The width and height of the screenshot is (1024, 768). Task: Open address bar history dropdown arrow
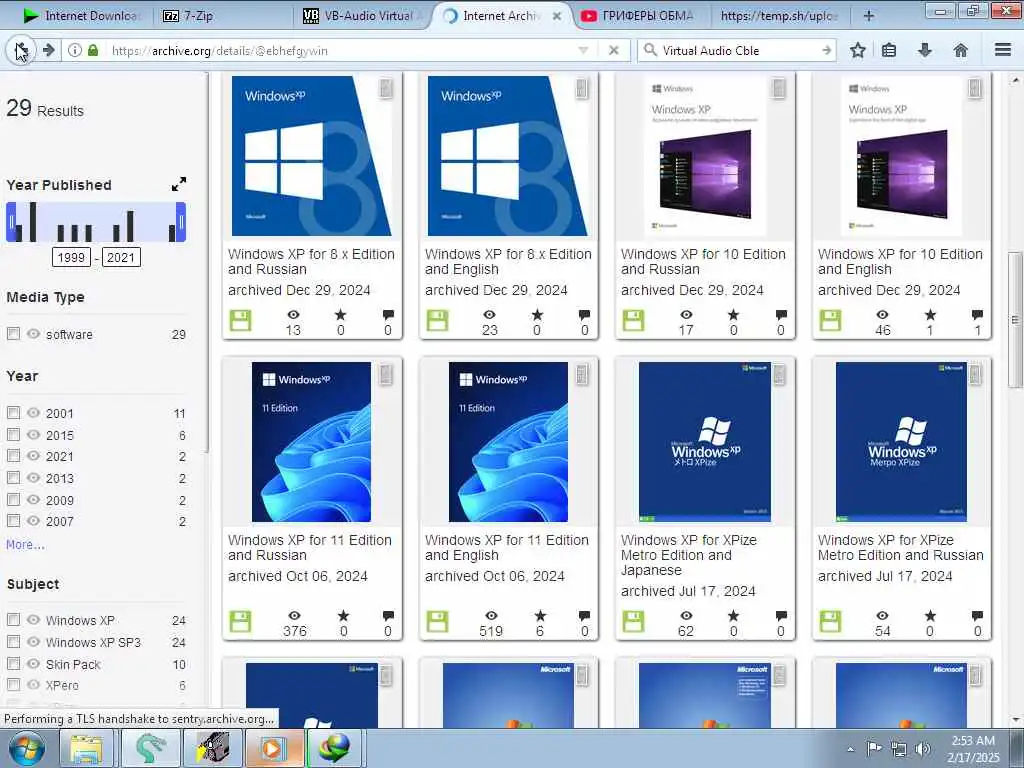(x=583, y=50)
